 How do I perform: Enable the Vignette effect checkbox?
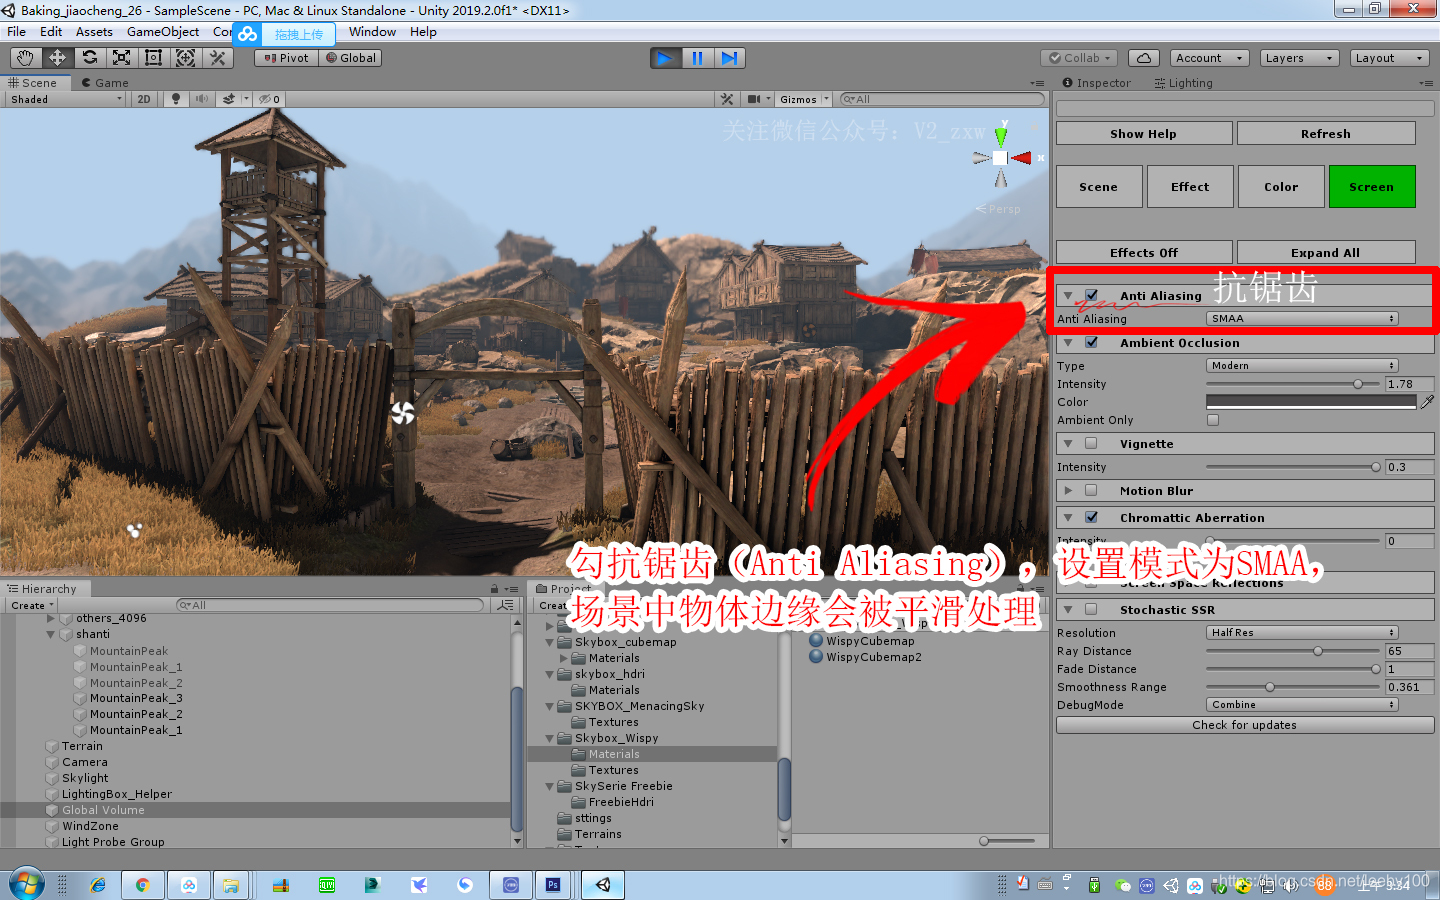(x=1091, y=444)
